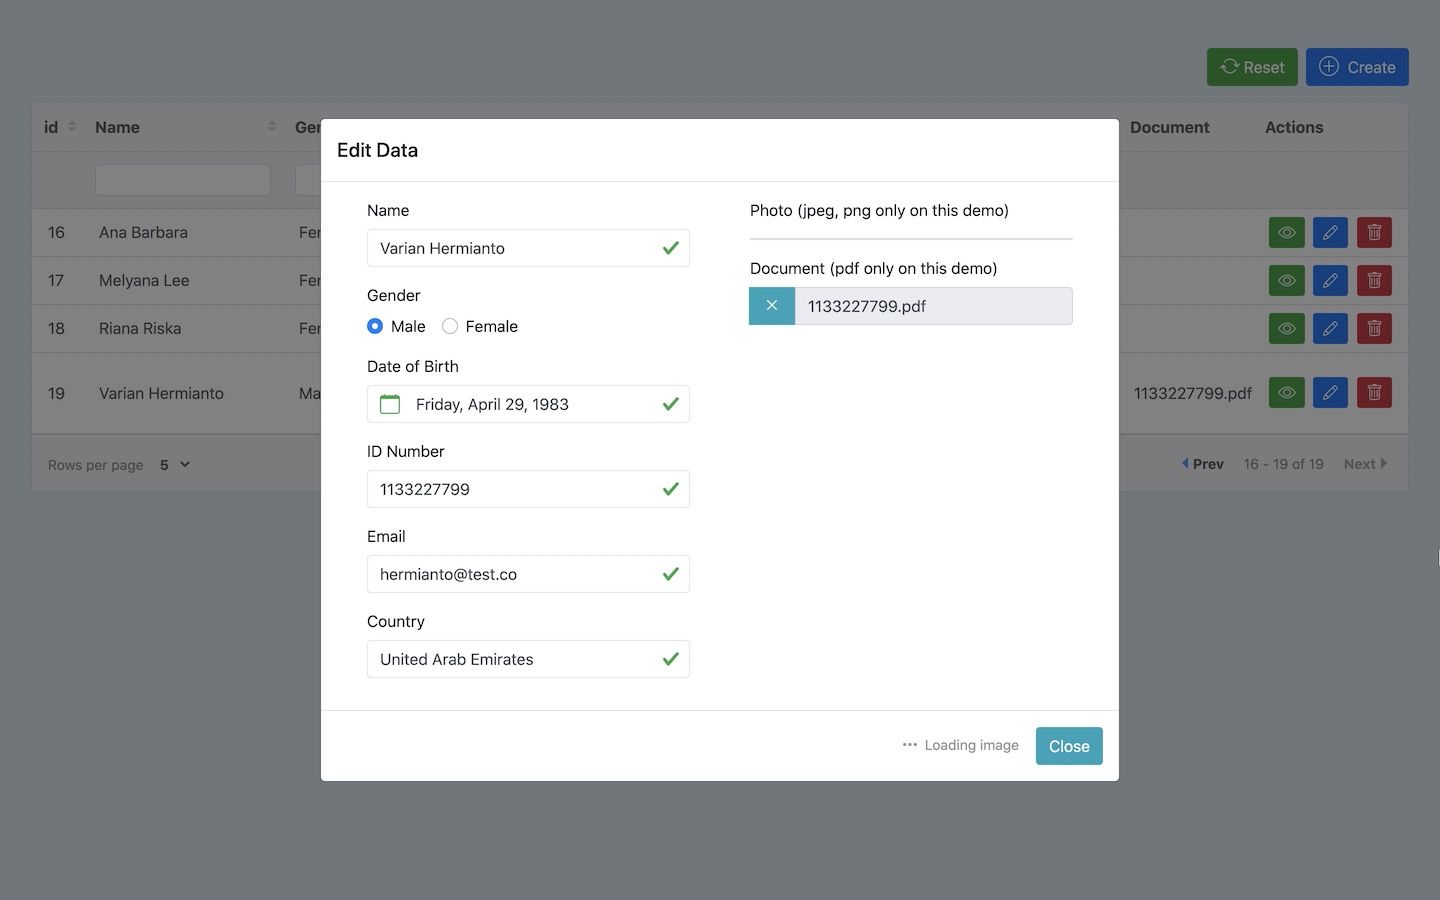
Task: Click the sort arrows beside Name column
Action: click(272, 127)
